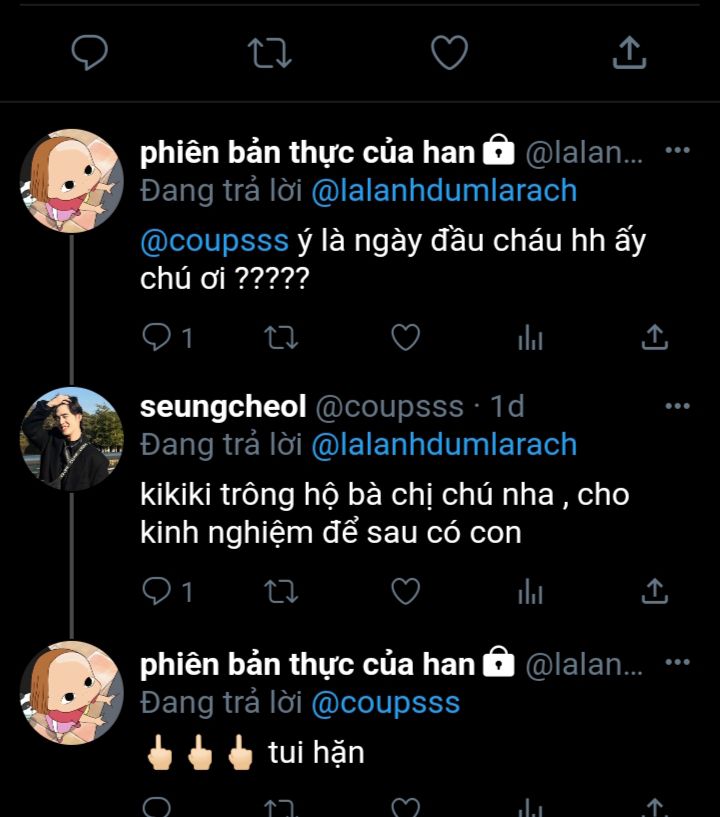Share the main tweet at the top
The width and height of the screenshot is (720, 817).
(629, 52)
